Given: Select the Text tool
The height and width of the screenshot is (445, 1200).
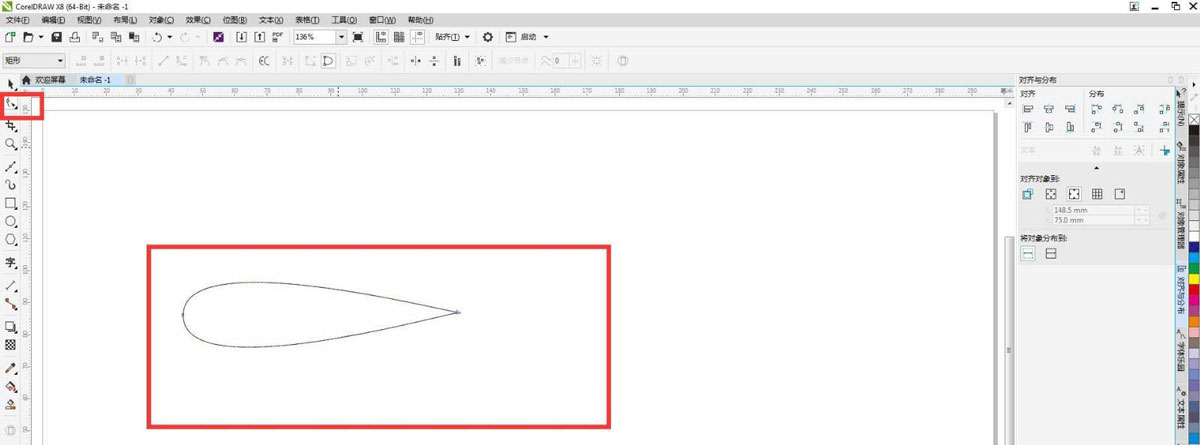Looking at the screenshot, I should [x=11, y=263].
